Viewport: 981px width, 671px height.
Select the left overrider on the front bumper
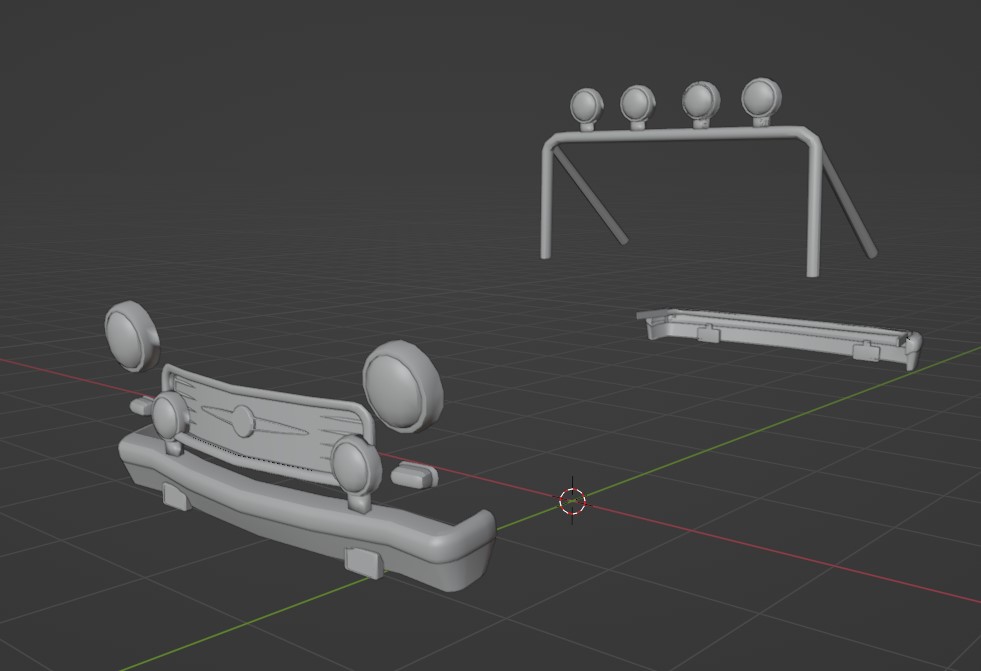177,497
